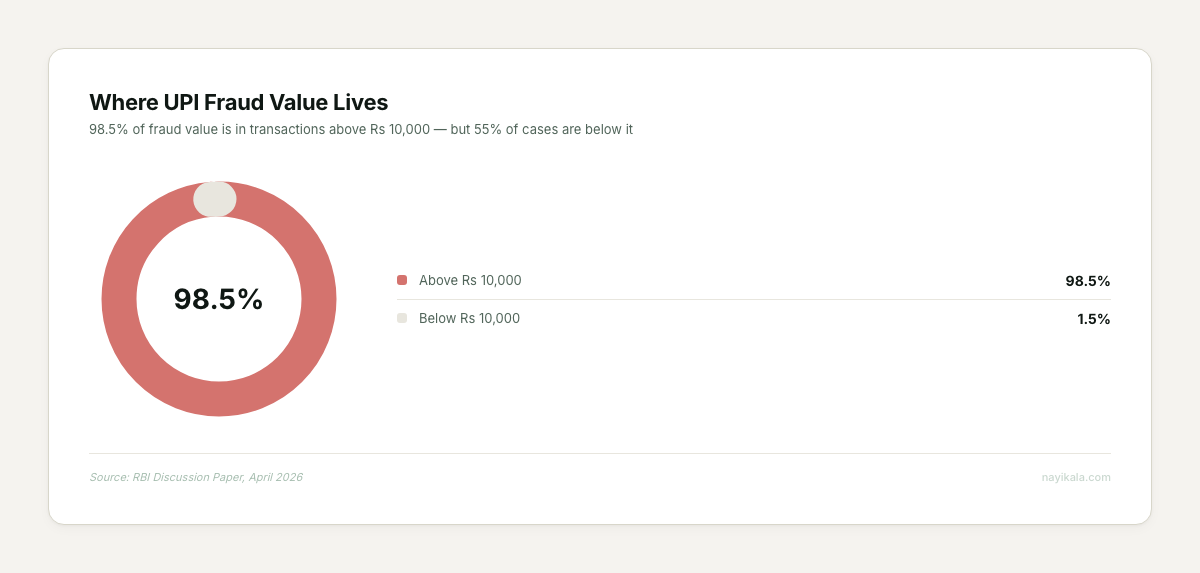Click "April 2026" in the source note

click(x=276, y=477)
